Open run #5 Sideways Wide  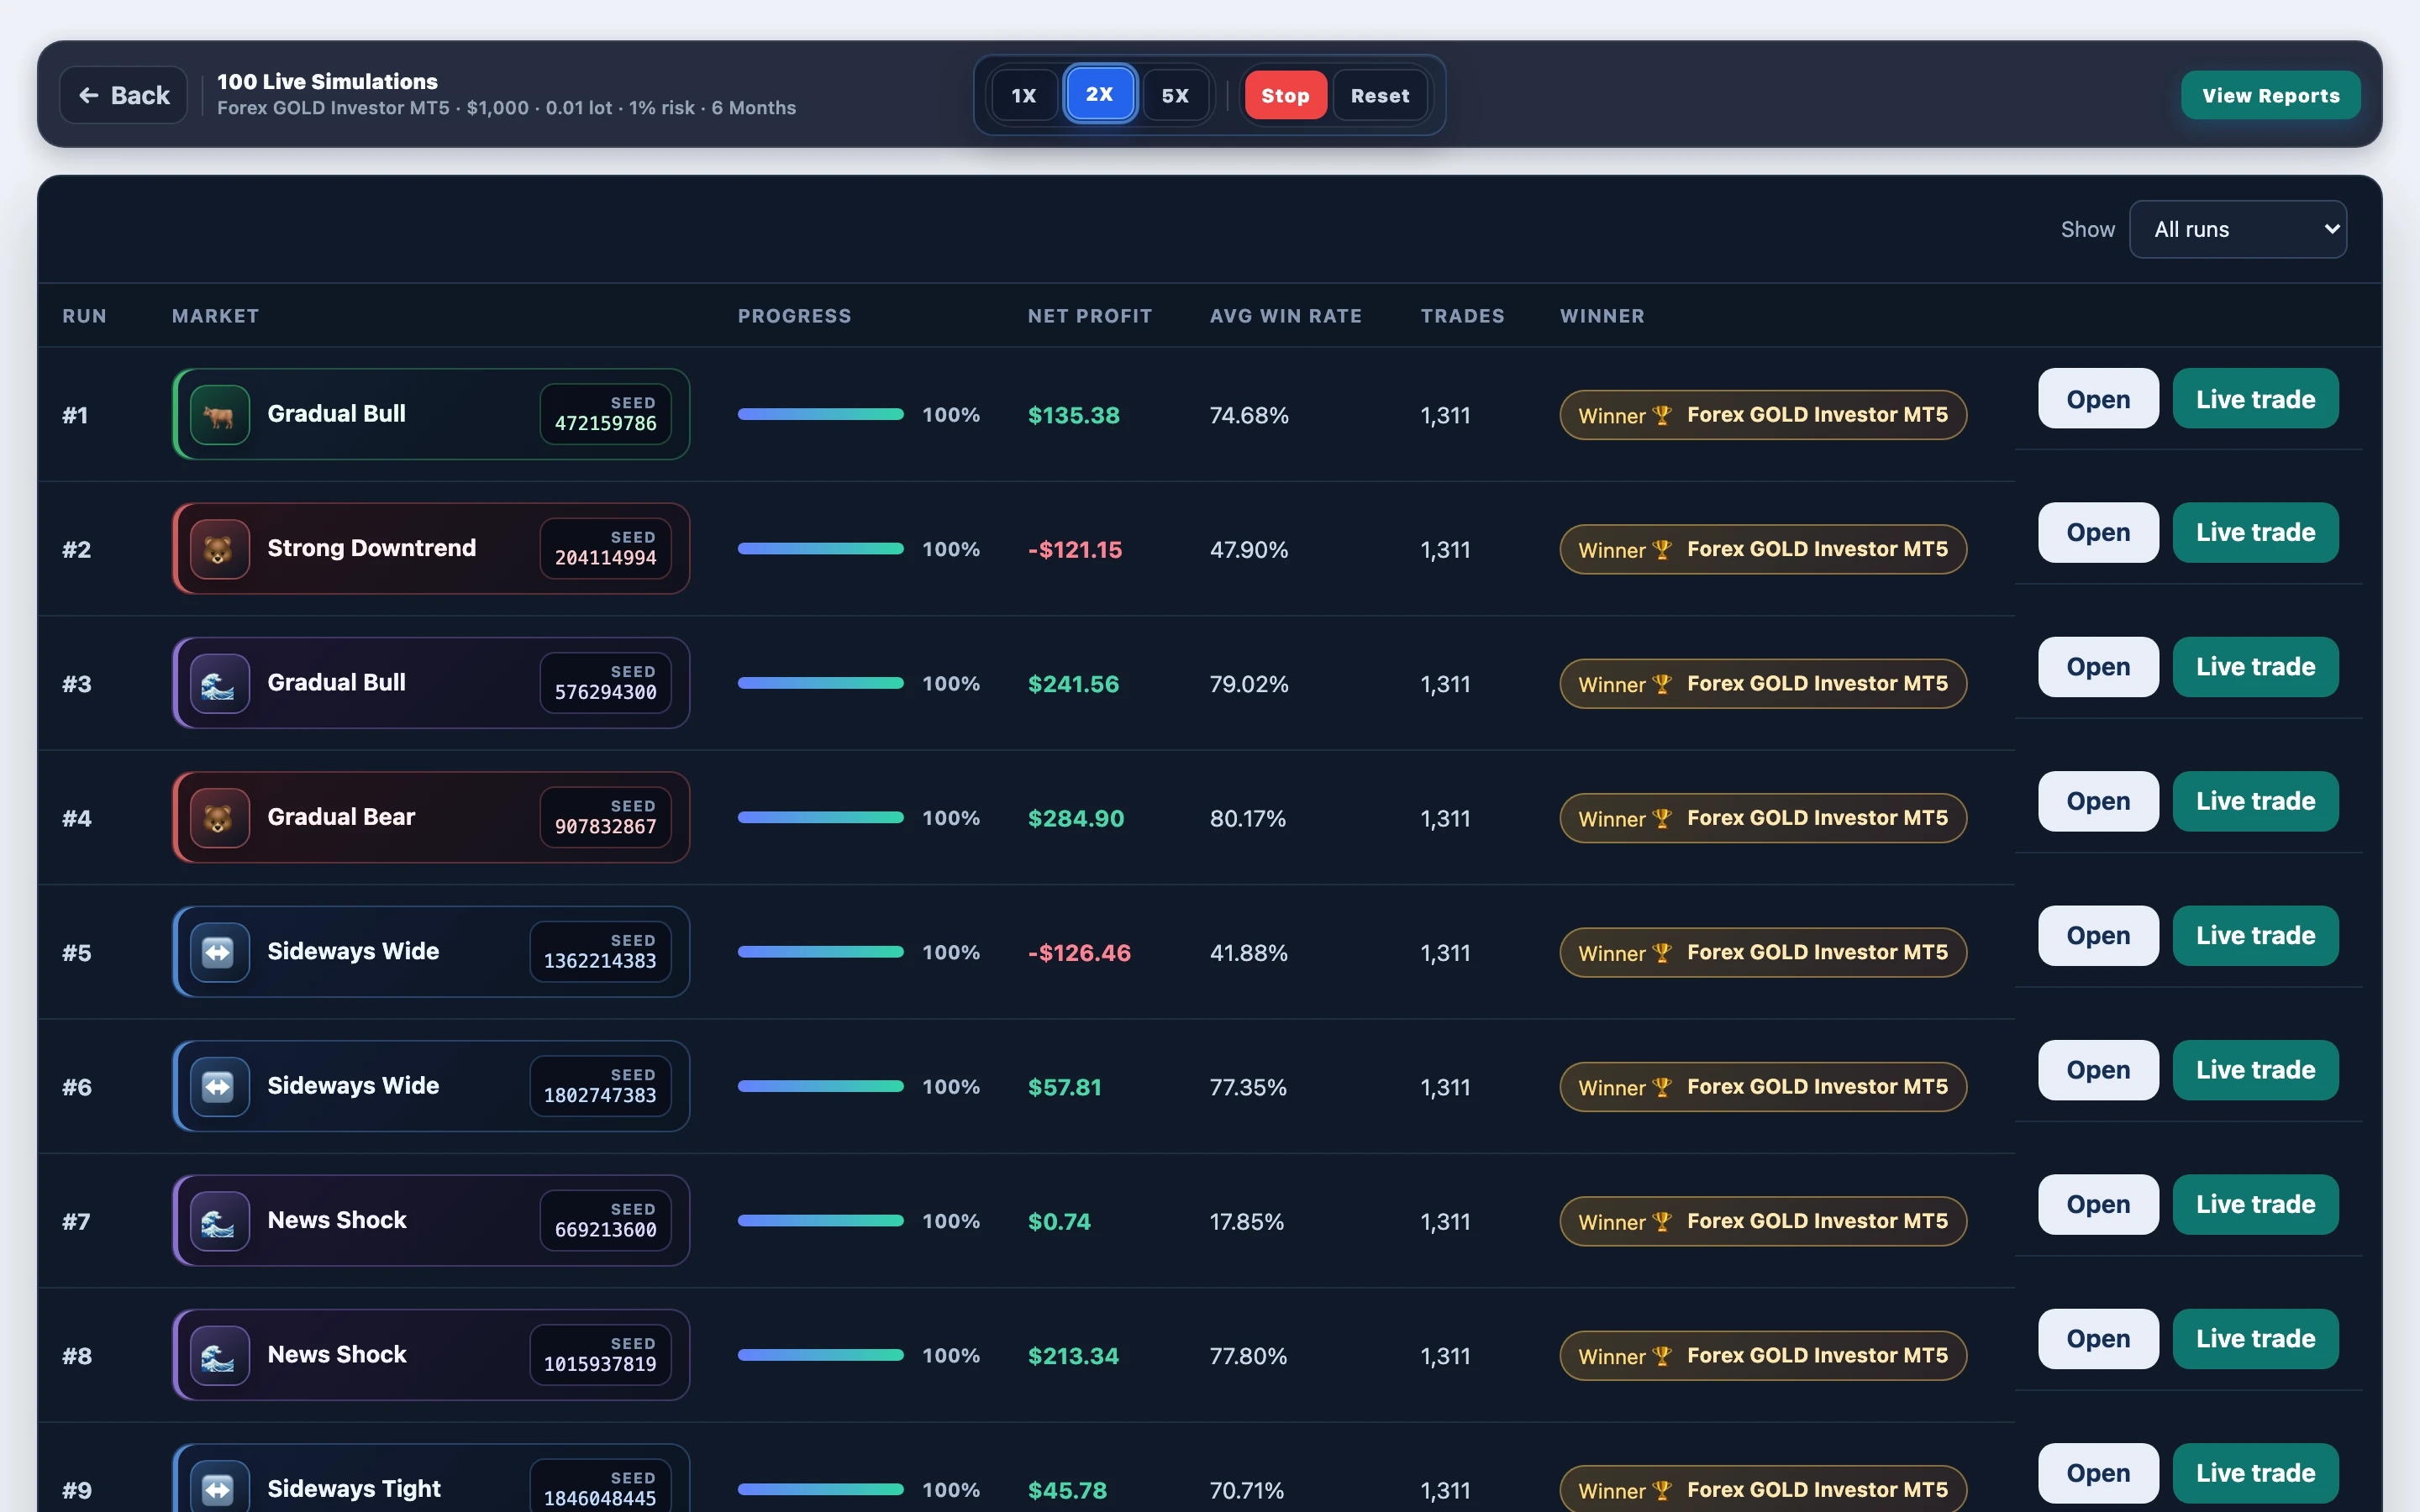(x=2098, y=936)
